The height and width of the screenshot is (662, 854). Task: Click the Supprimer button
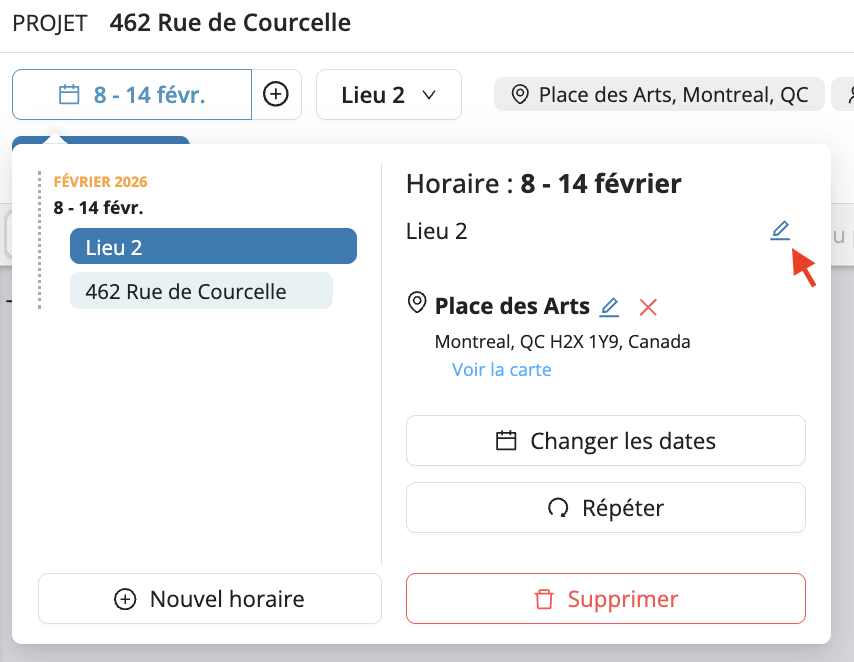(x=606, y=599)
